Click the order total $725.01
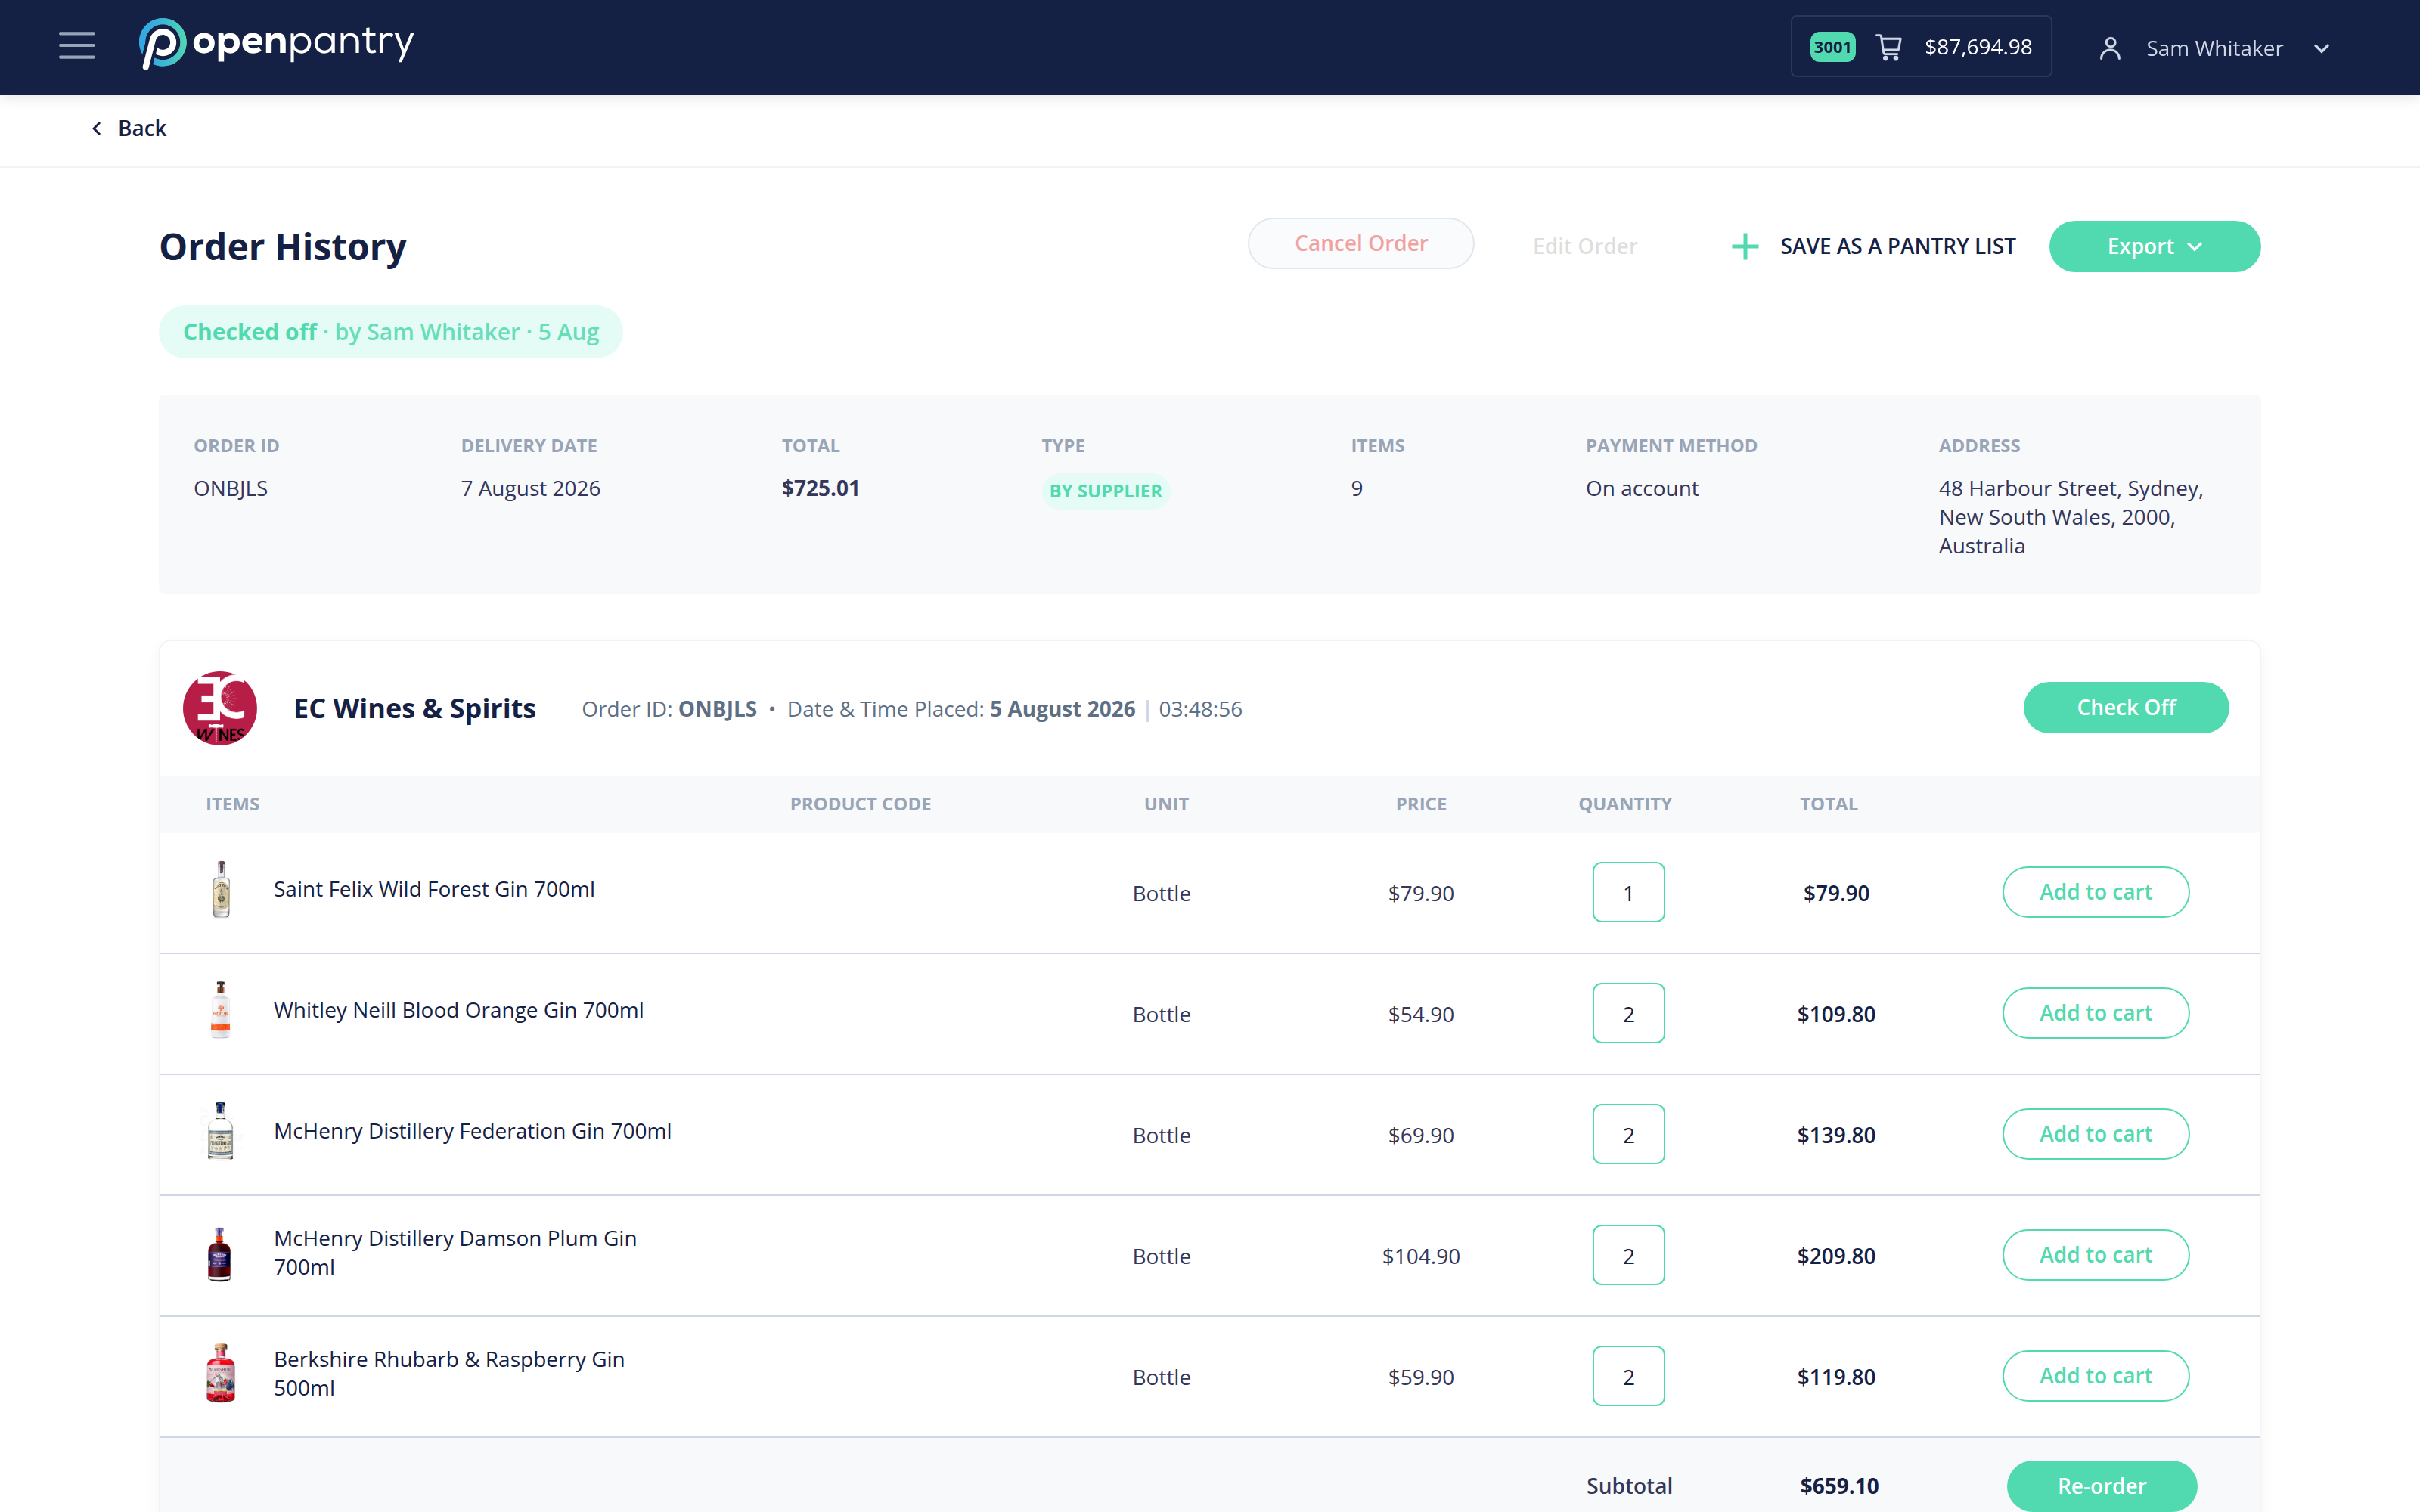Viewport: 2420px width, 1512px height. click(x=820, y=488)
